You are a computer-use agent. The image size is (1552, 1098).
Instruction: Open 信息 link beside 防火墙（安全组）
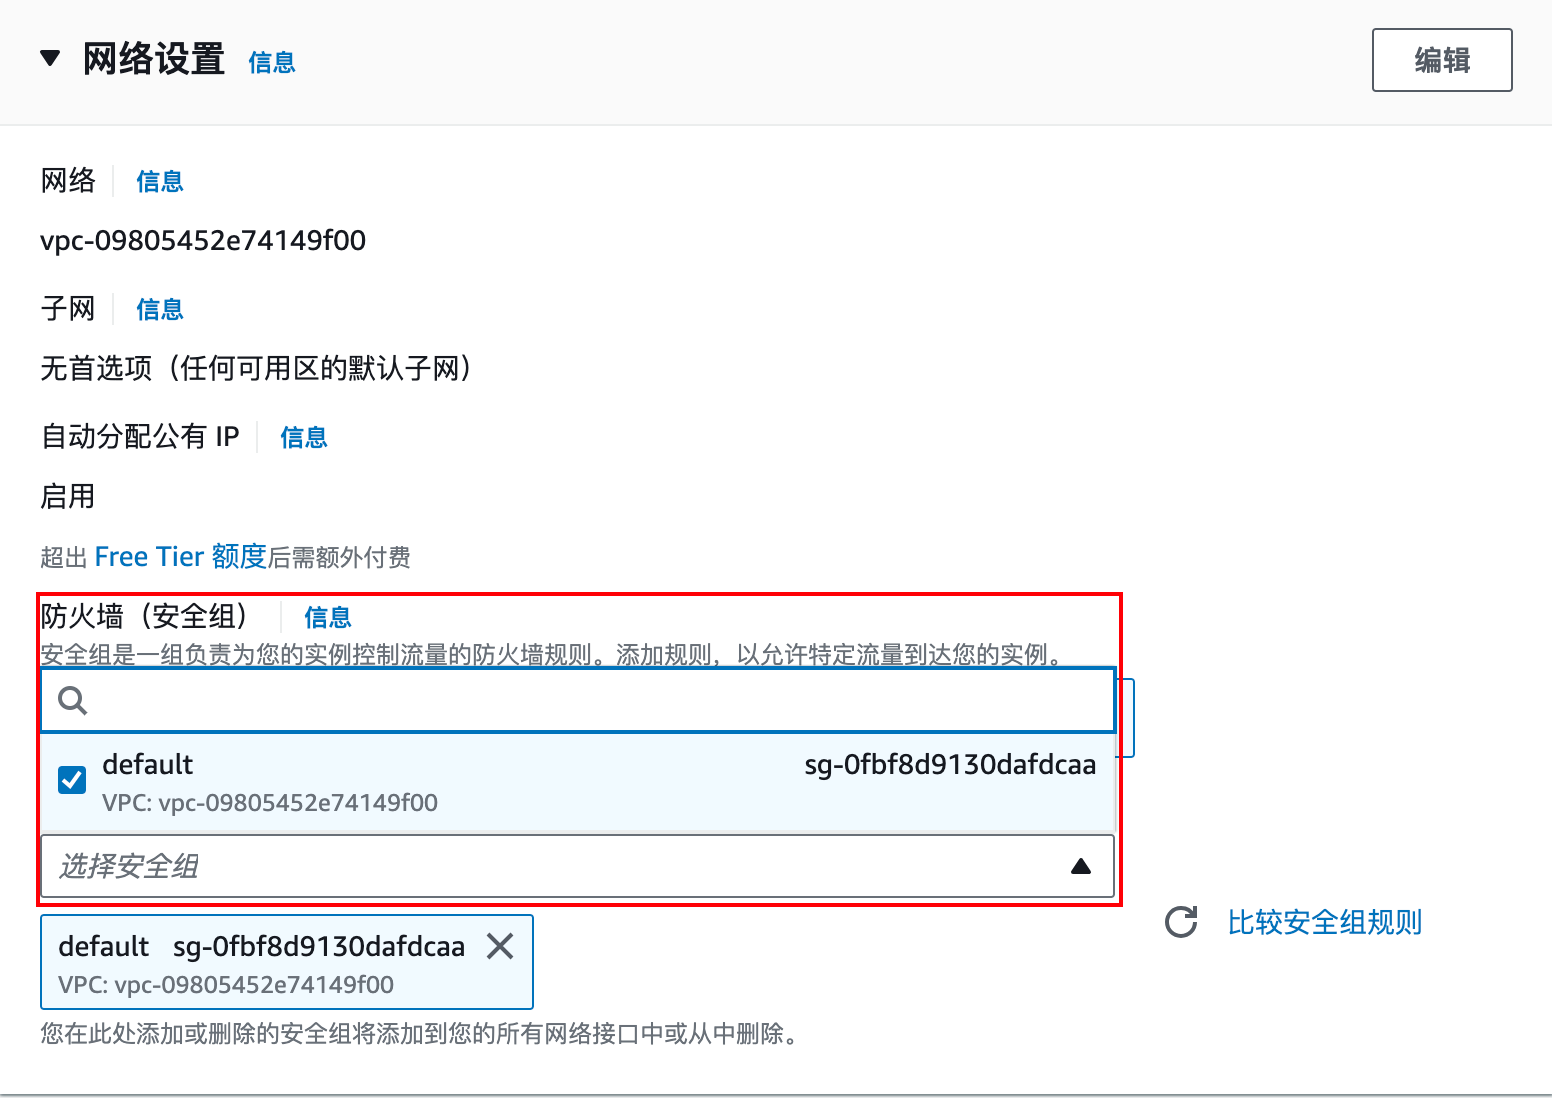click(x=327, y=617)
